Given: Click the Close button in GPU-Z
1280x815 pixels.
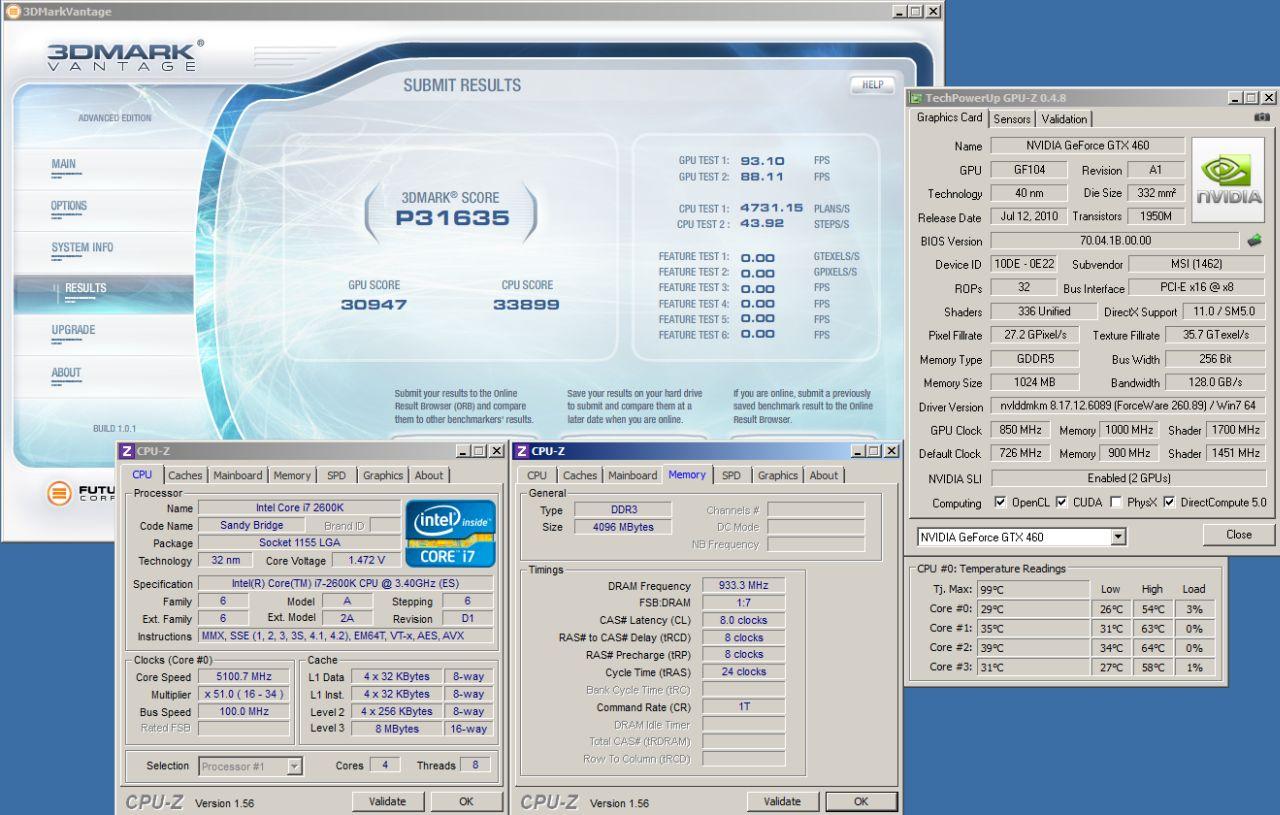Looking at the screenshot, I should 1239,534.
